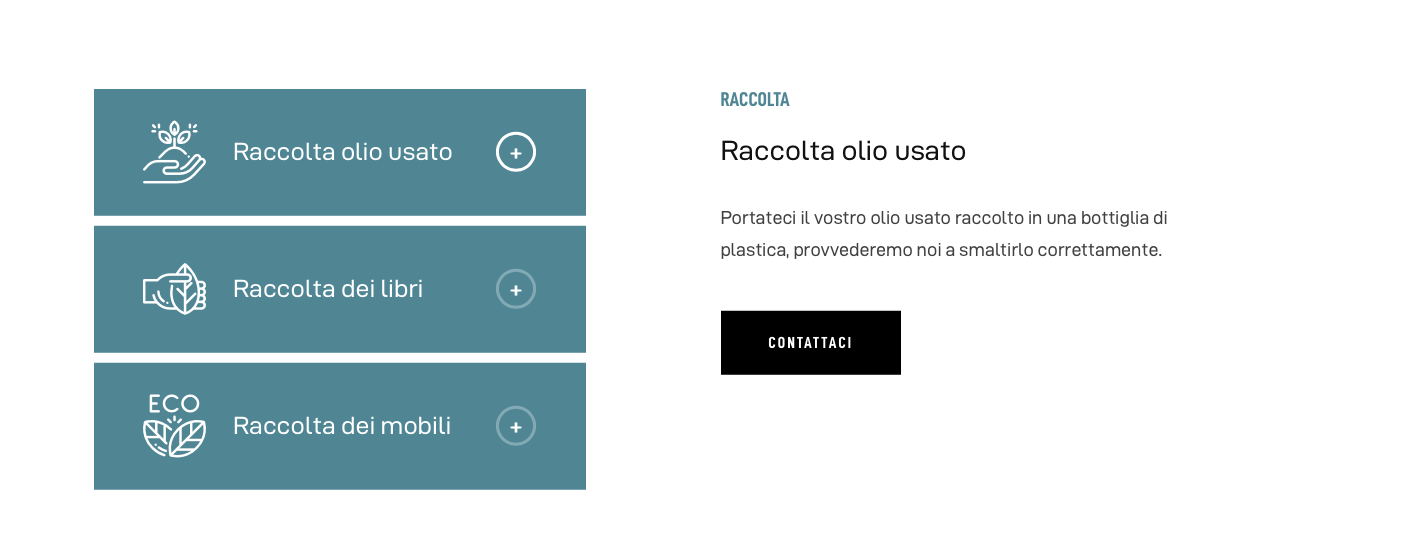Click the word "correttamente" in the description

(x=1099, y=250)
